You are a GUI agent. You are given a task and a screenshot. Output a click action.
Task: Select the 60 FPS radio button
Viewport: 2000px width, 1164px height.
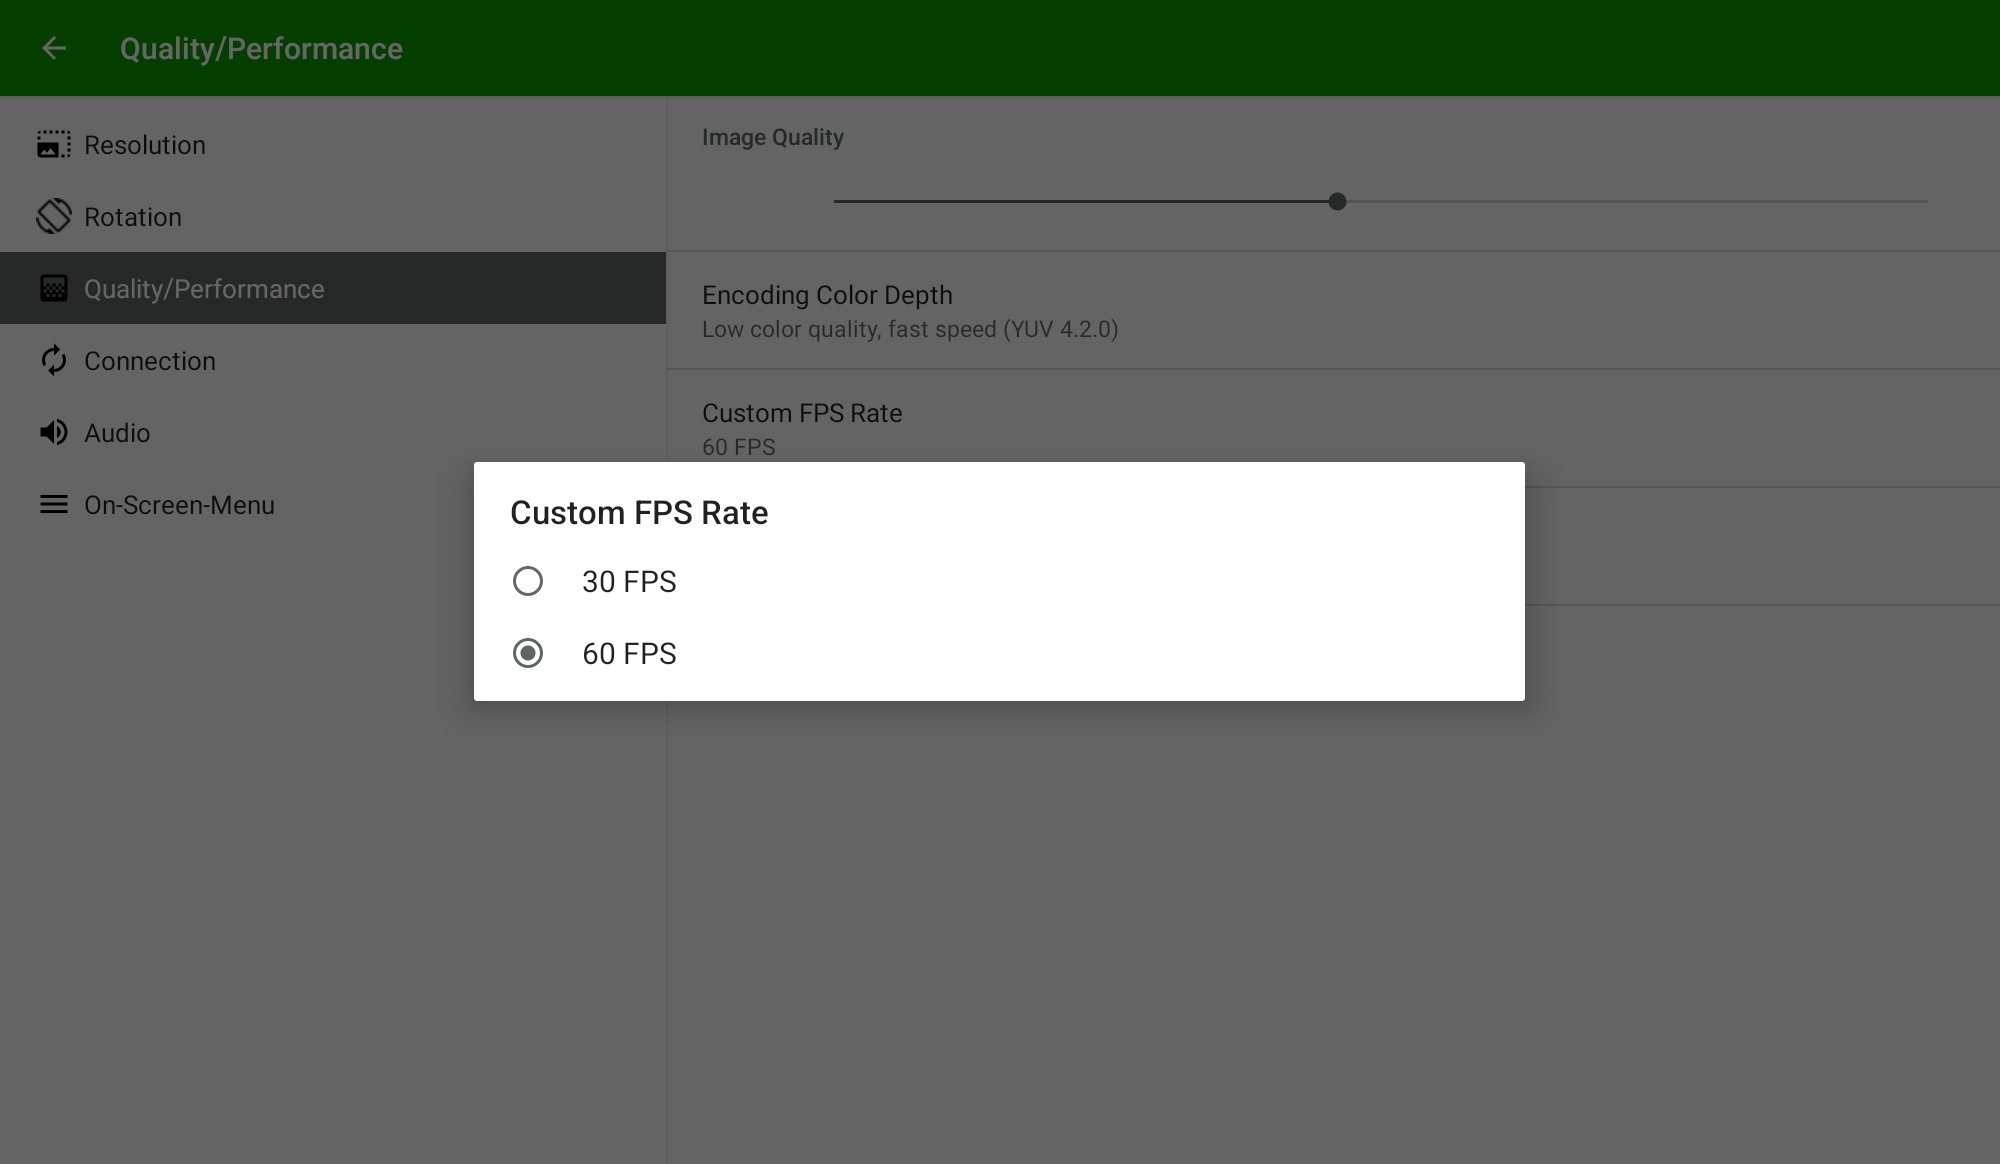(528, 653)
